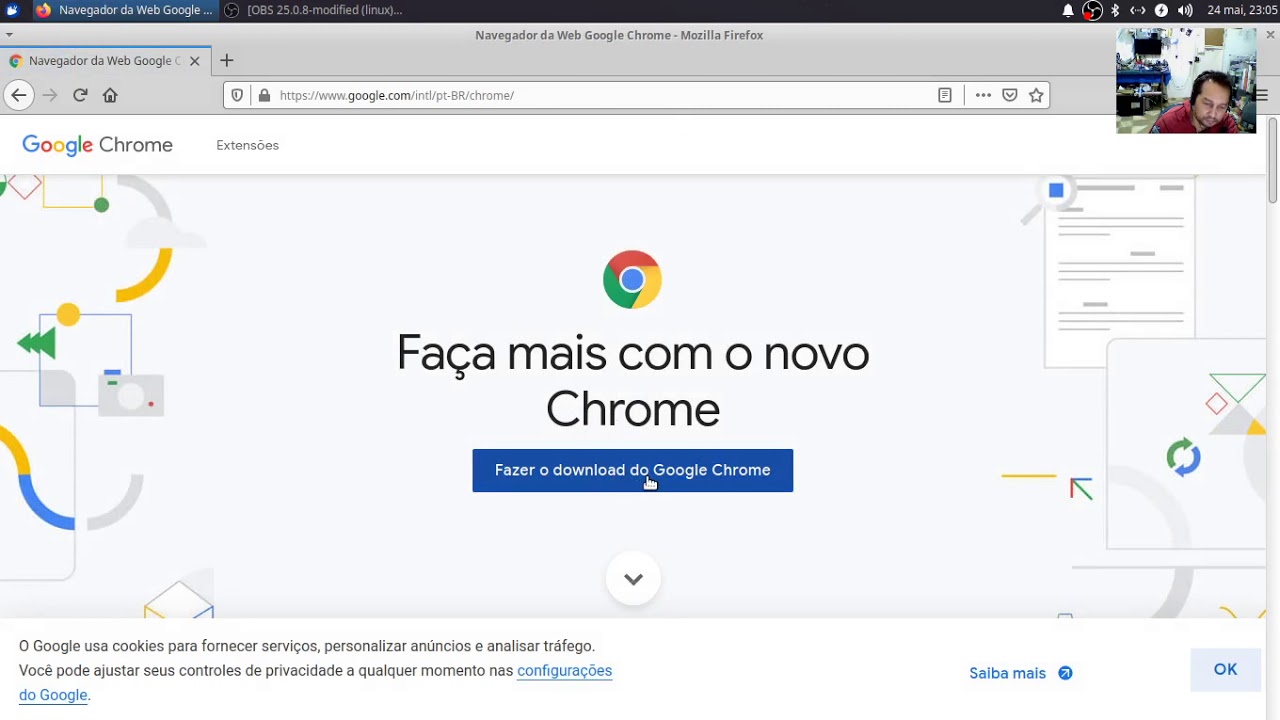Expand page with down chevron circle
Image resolution: width=1280 pixels, height=720 pixels.
pos(633,579)
